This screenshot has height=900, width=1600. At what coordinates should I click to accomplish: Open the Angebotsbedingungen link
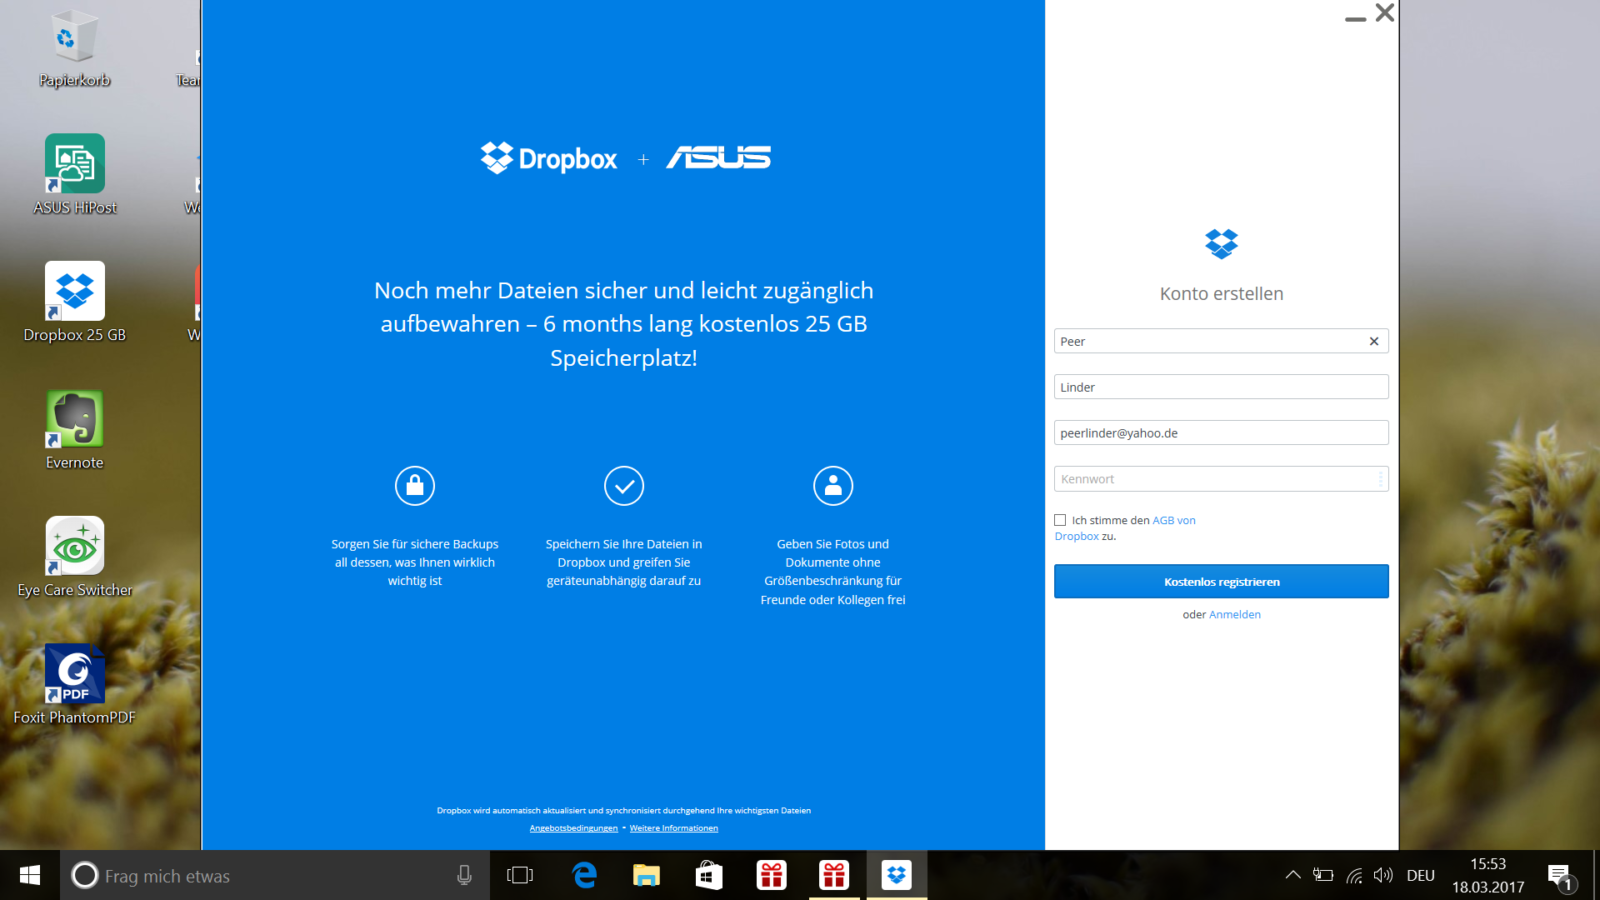tap(573, 828)
